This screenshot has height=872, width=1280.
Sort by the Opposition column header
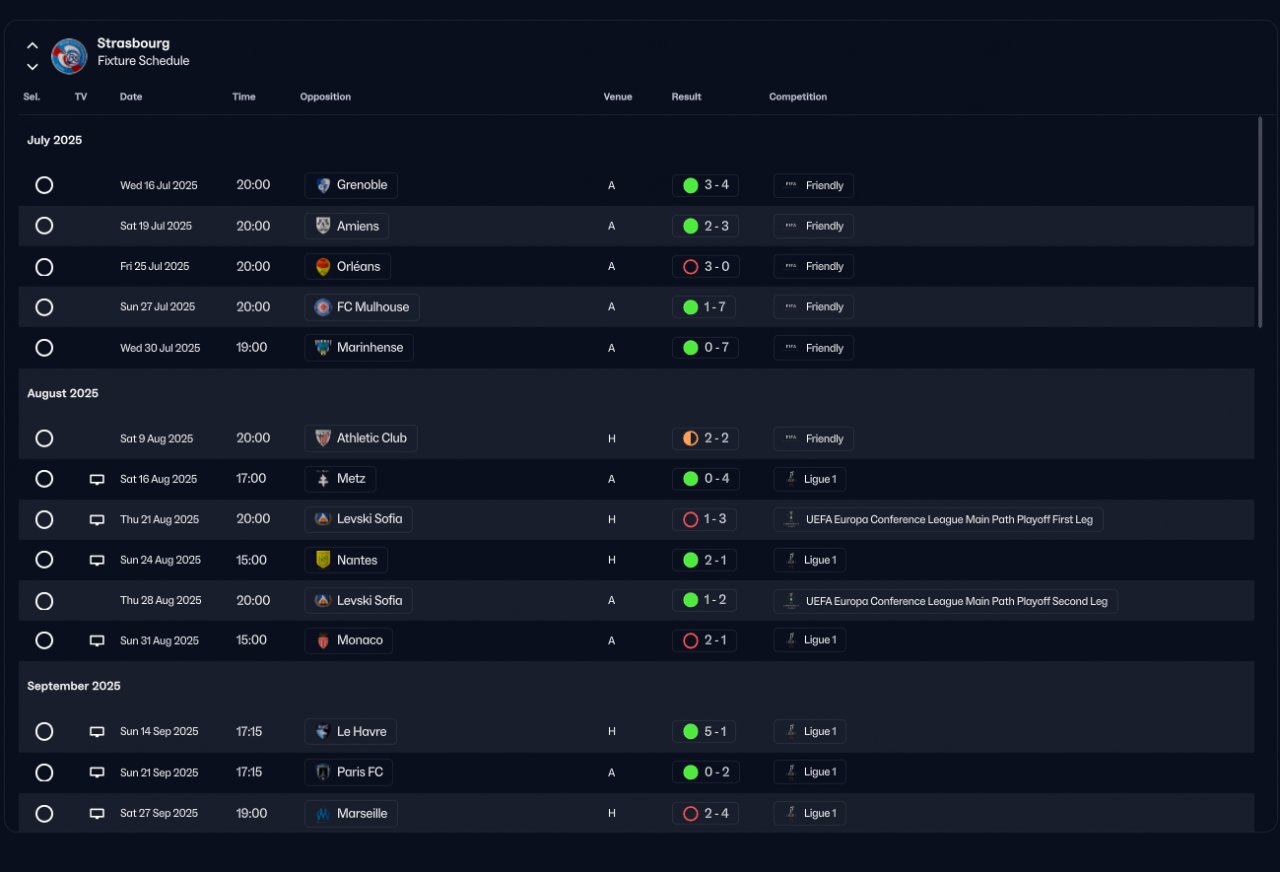point(325,97)
